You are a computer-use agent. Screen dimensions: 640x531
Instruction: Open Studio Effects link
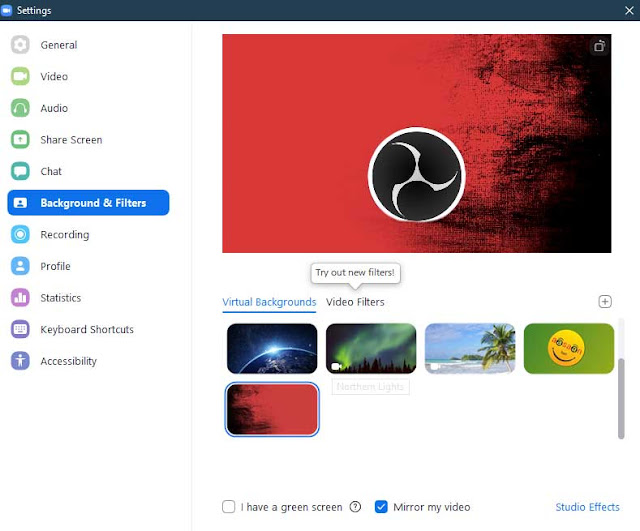click(x=587, y=507)
